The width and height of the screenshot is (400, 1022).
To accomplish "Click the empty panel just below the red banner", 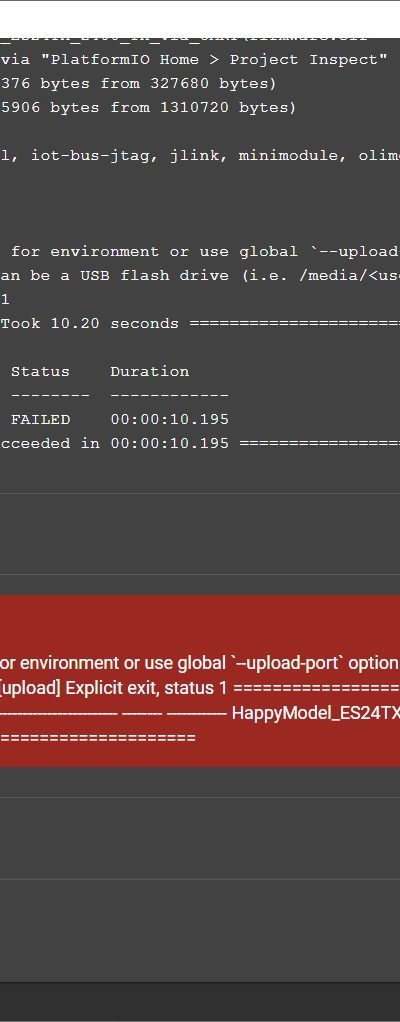I will point(200,838).
